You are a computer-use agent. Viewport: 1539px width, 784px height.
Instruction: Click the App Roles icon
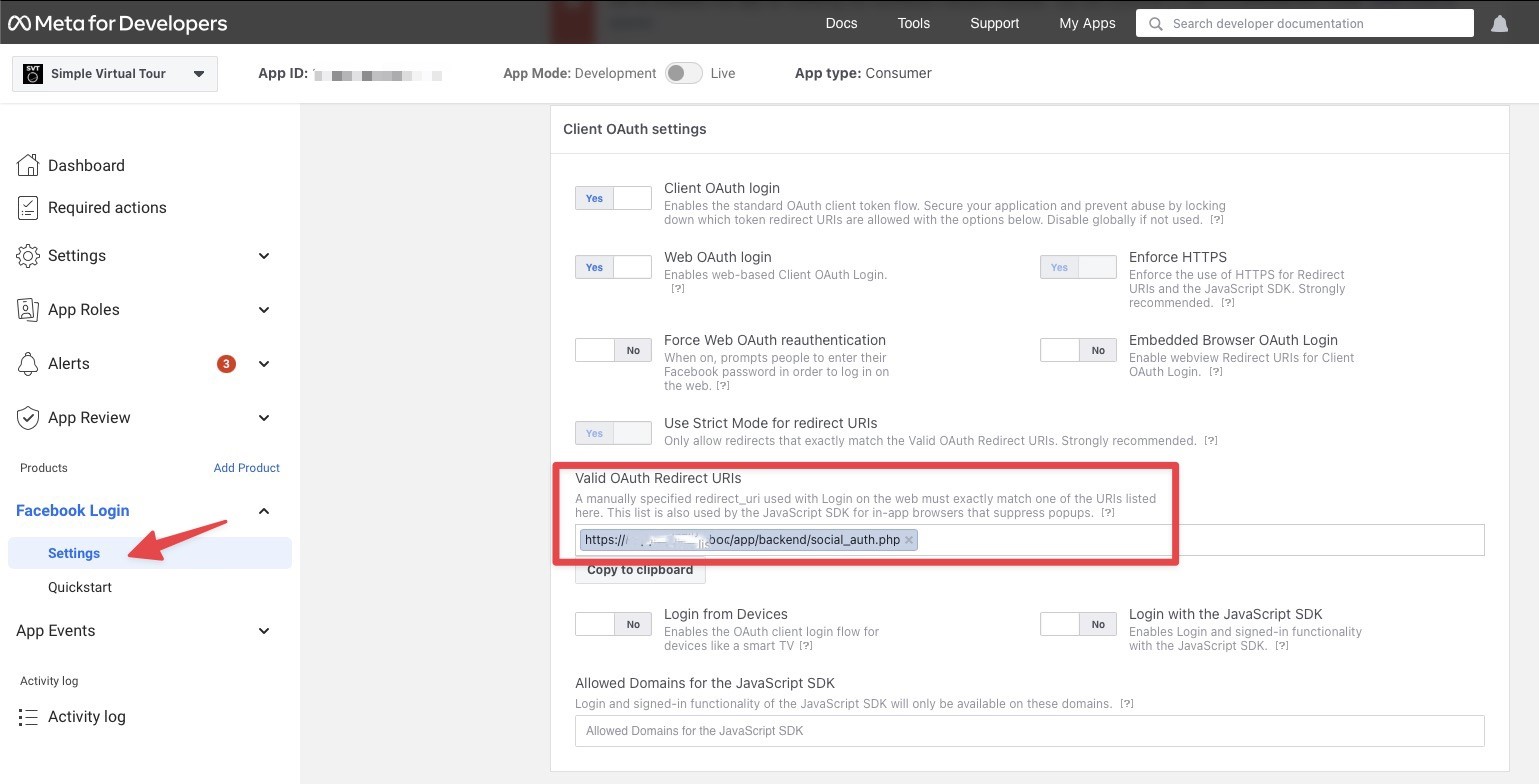coord(28,309)
